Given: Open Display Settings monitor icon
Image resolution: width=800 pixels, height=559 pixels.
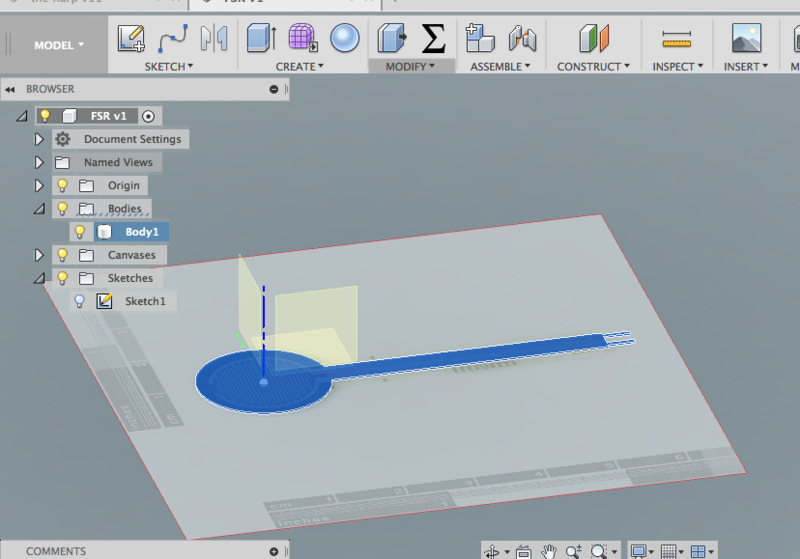Looking at the screenshot, I should point(638,551).
